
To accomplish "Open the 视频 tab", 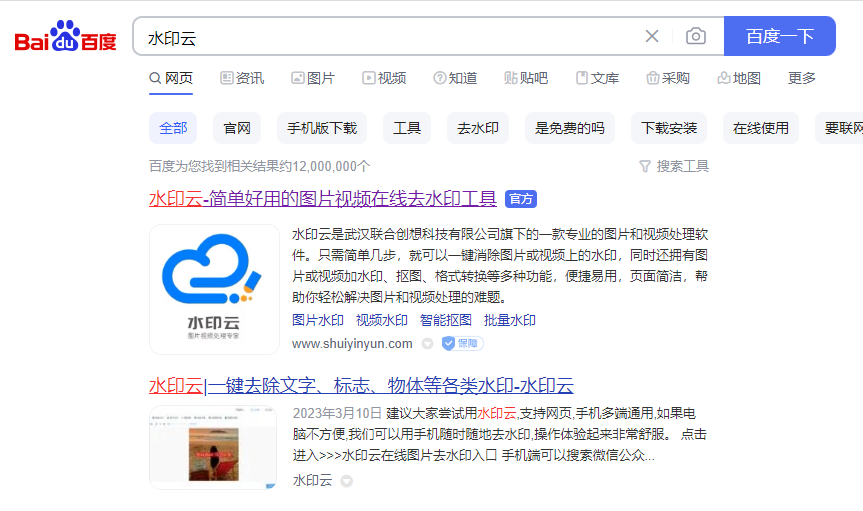I will tap(384, 78).
